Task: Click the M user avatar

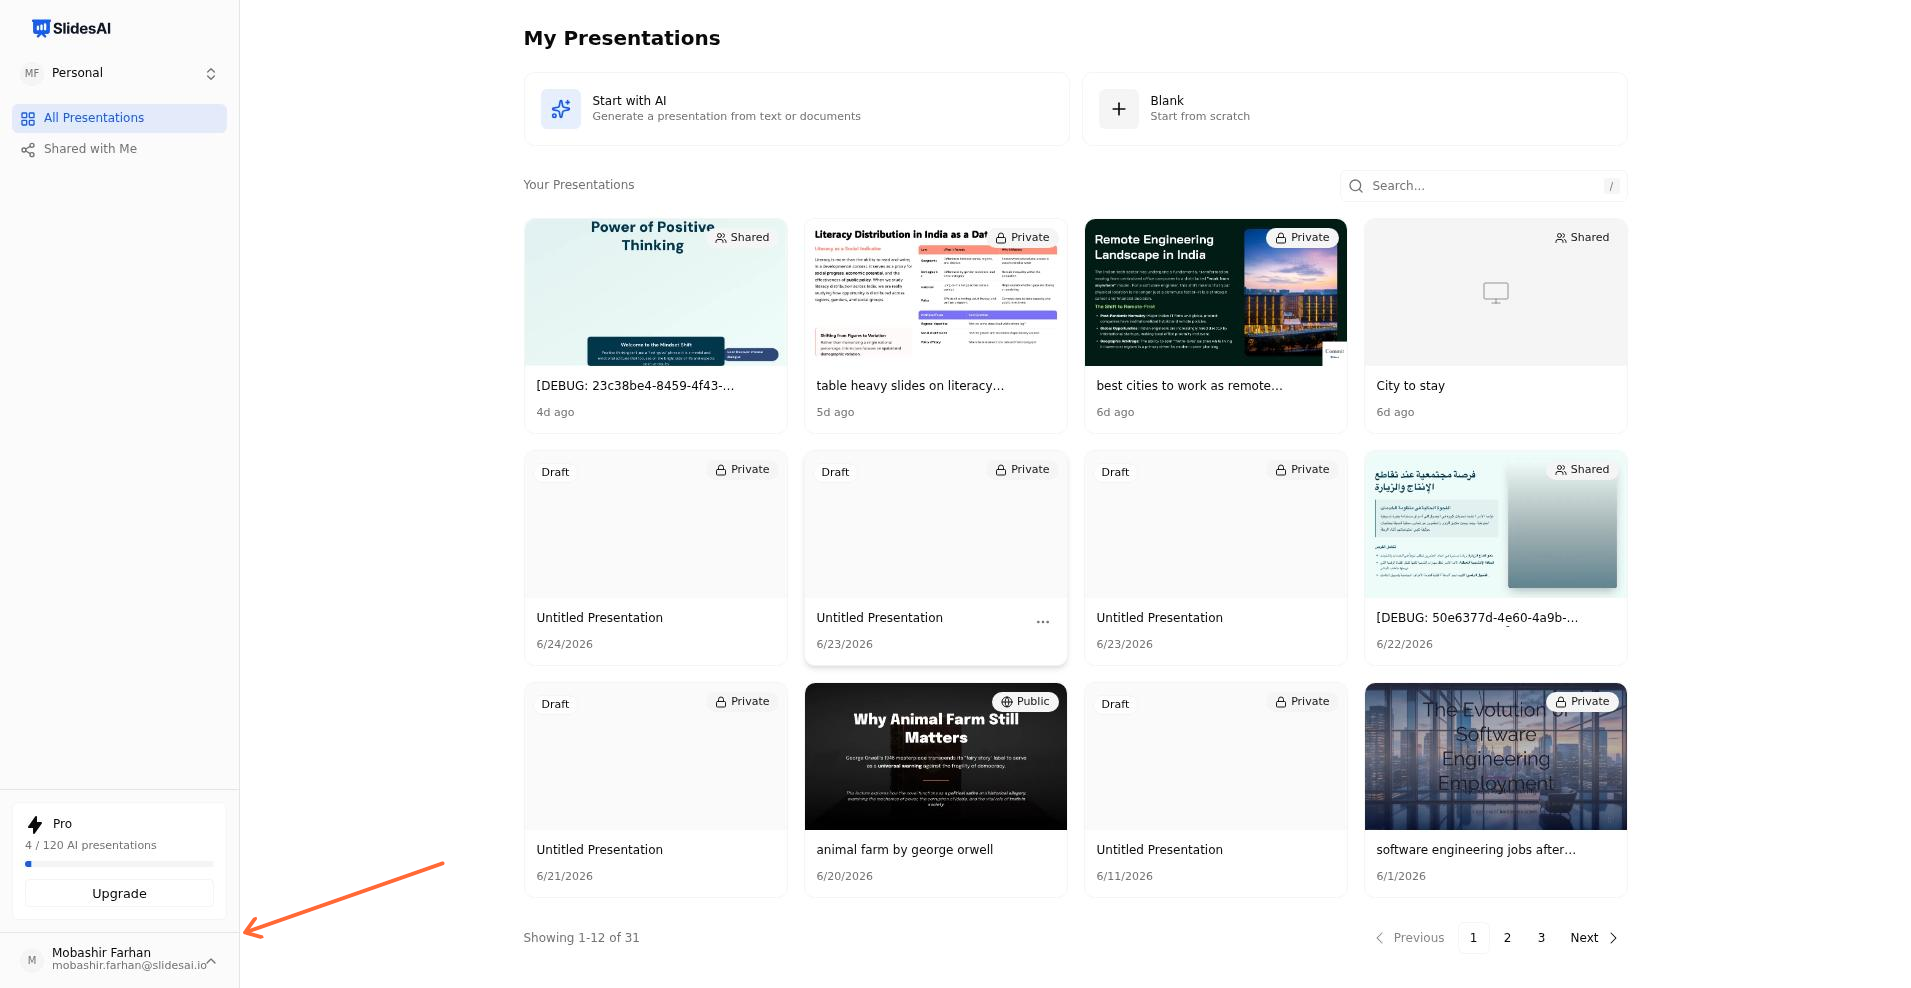Action: point(32,960)
